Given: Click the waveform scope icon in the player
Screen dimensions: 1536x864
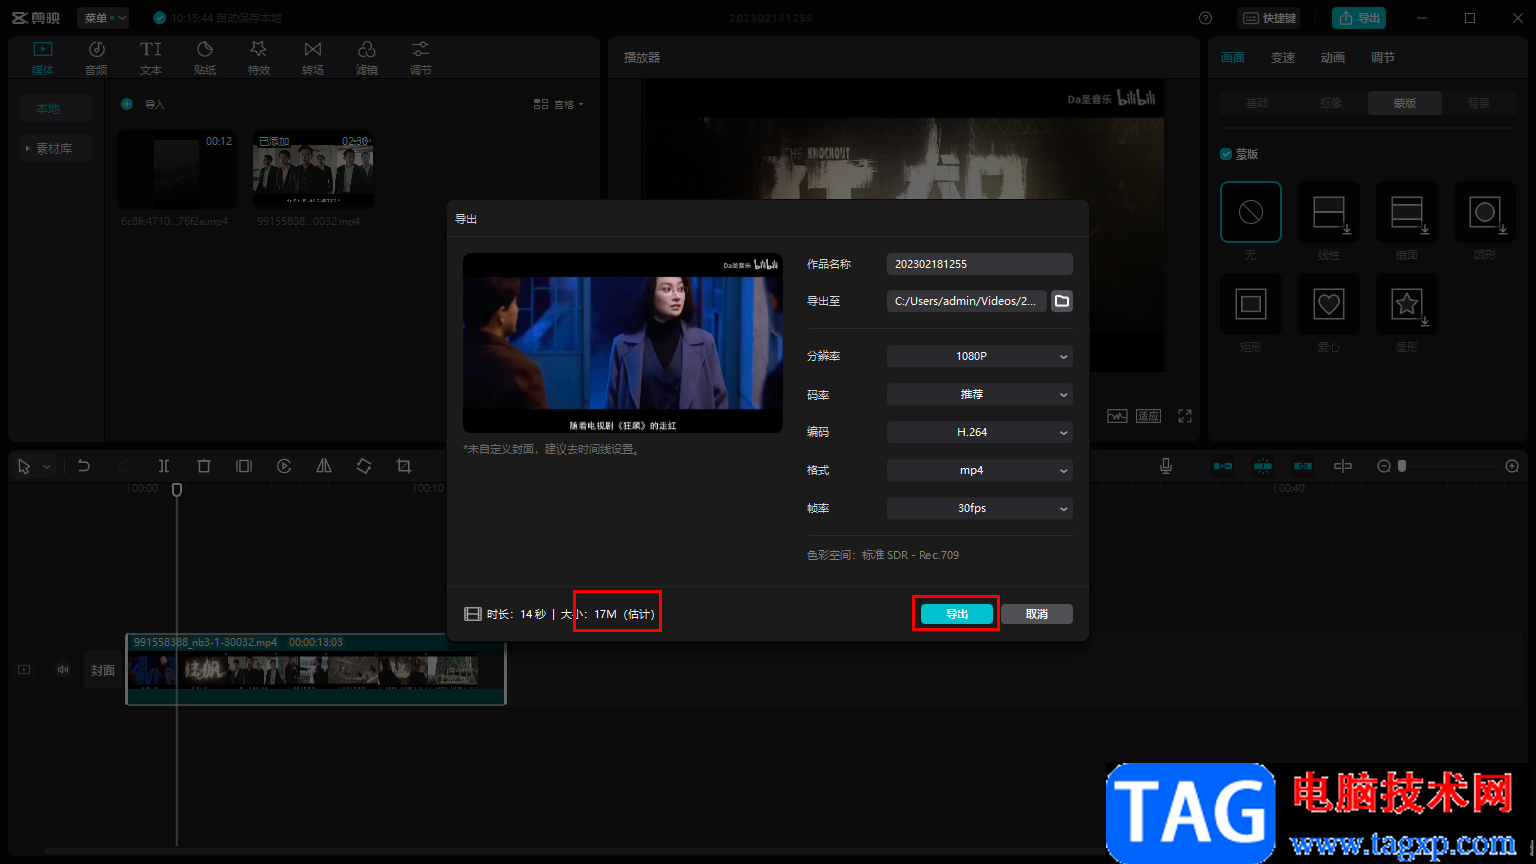Looking at the screenshot, I should [x=1117, y=416].
